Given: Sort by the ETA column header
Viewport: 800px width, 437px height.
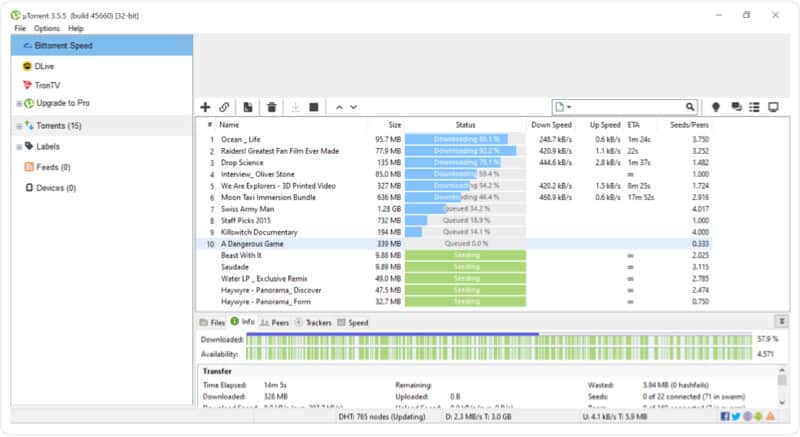Looking at the screenshot, I should (x=633, y=125).
